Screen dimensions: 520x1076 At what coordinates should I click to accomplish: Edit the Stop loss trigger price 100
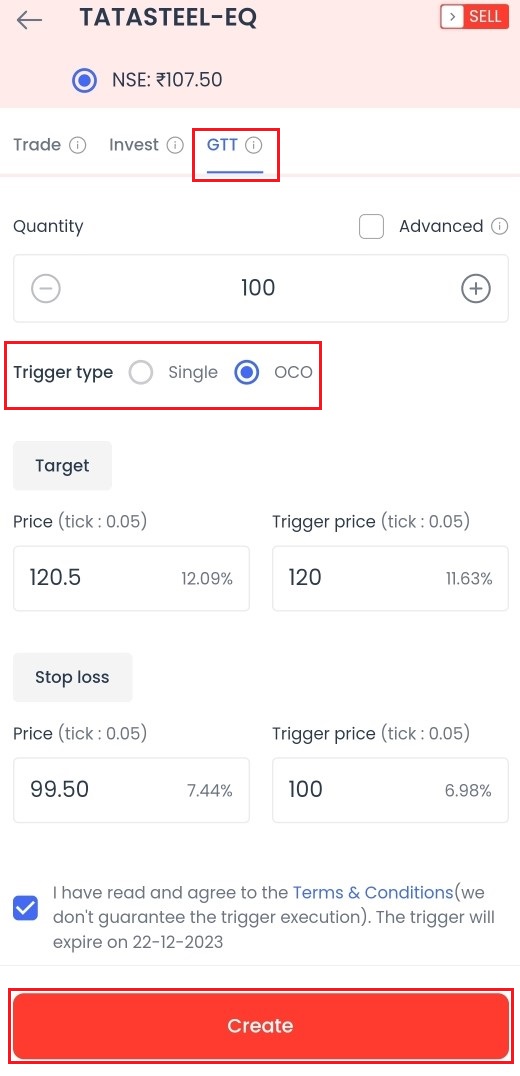390,790
